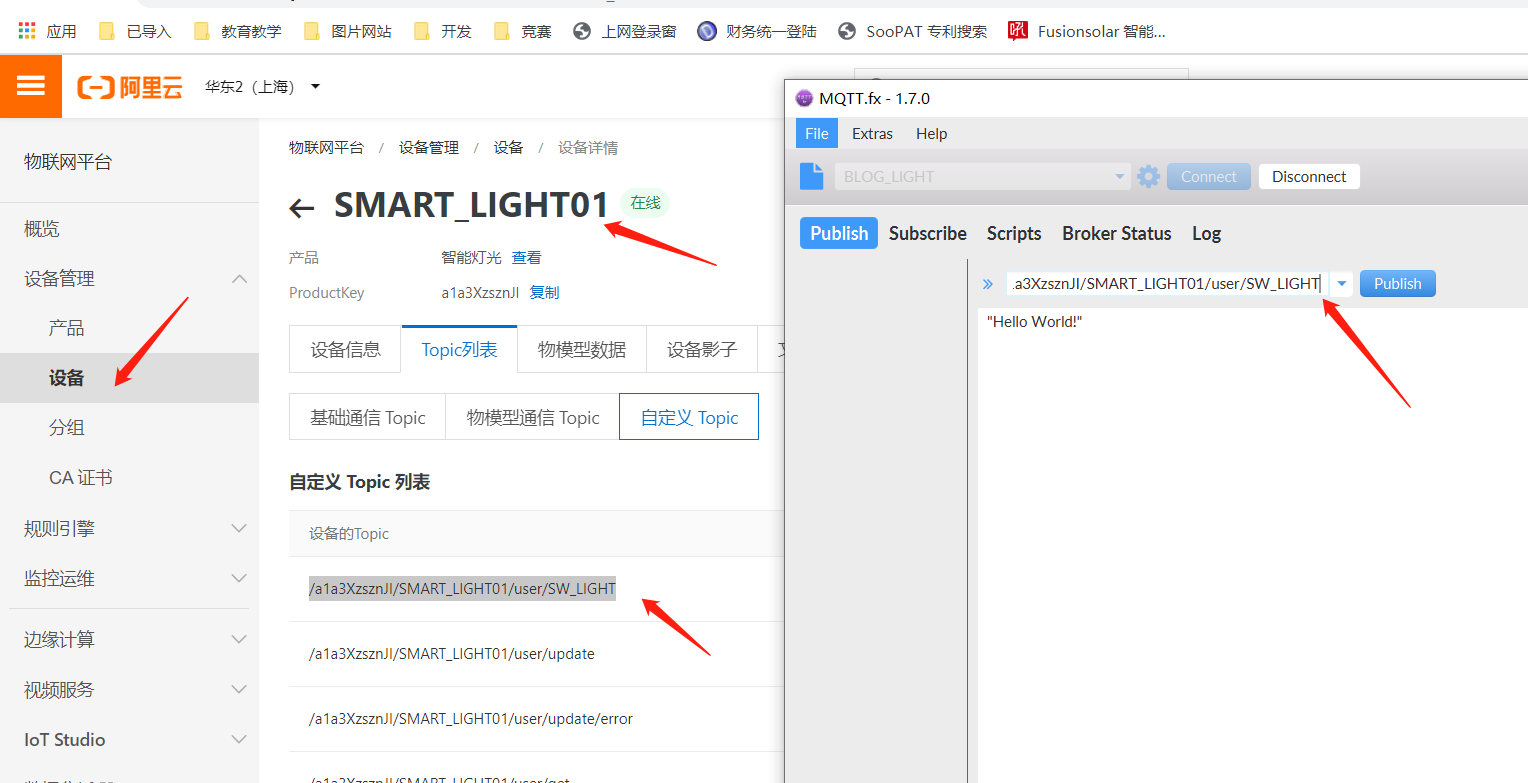Viewport: 1528px width, 783px height.
Task: Click the /user/update/error topic row
Action: [x=470, y=719]
